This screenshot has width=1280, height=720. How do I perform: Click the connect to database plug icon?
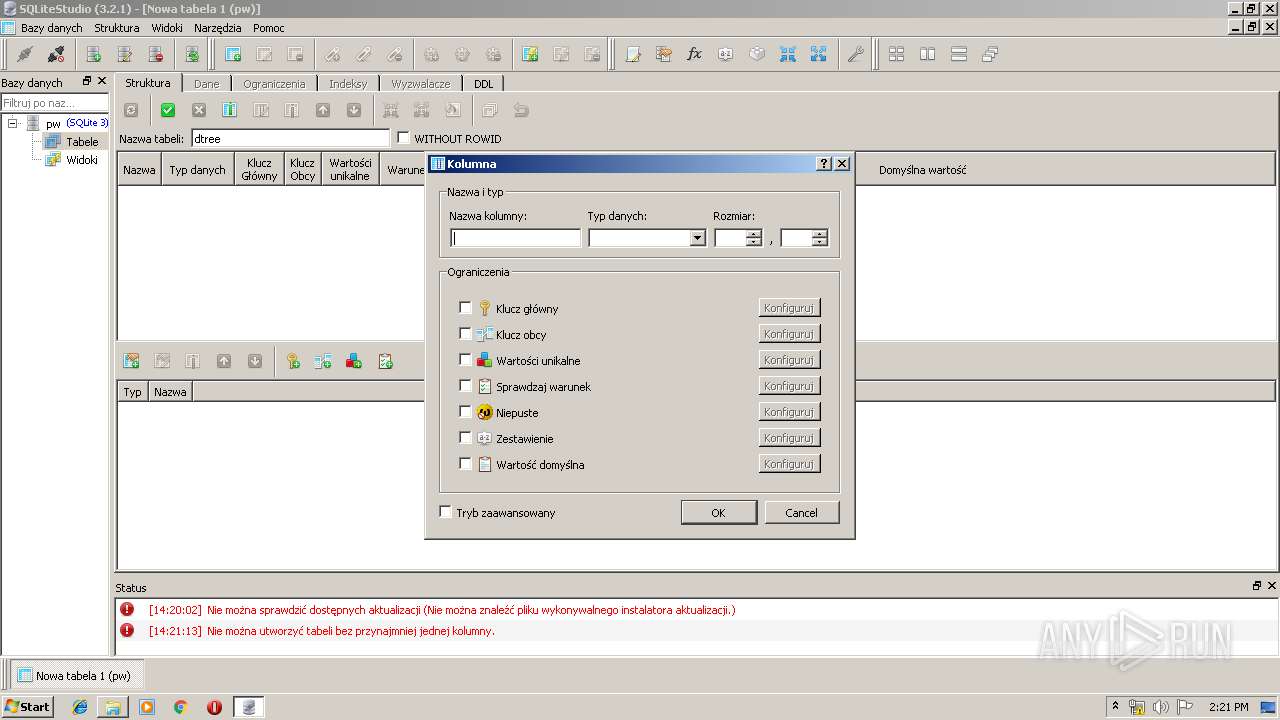click(25, 54)
